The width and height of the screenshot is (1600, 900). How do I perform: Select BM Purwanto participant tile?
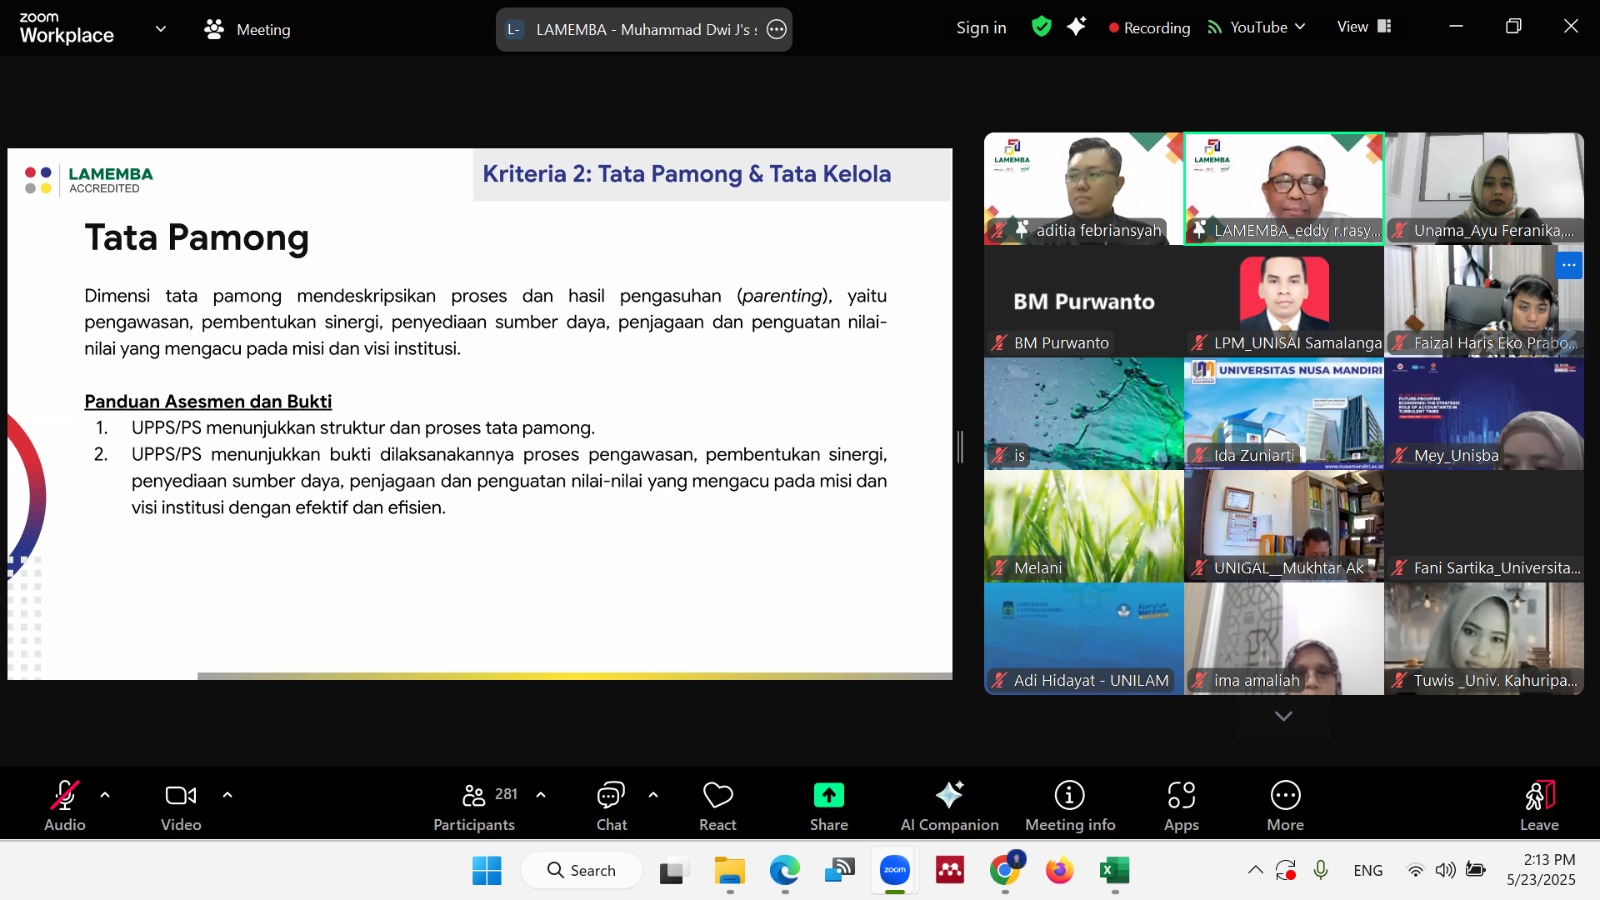[1083, 301]
